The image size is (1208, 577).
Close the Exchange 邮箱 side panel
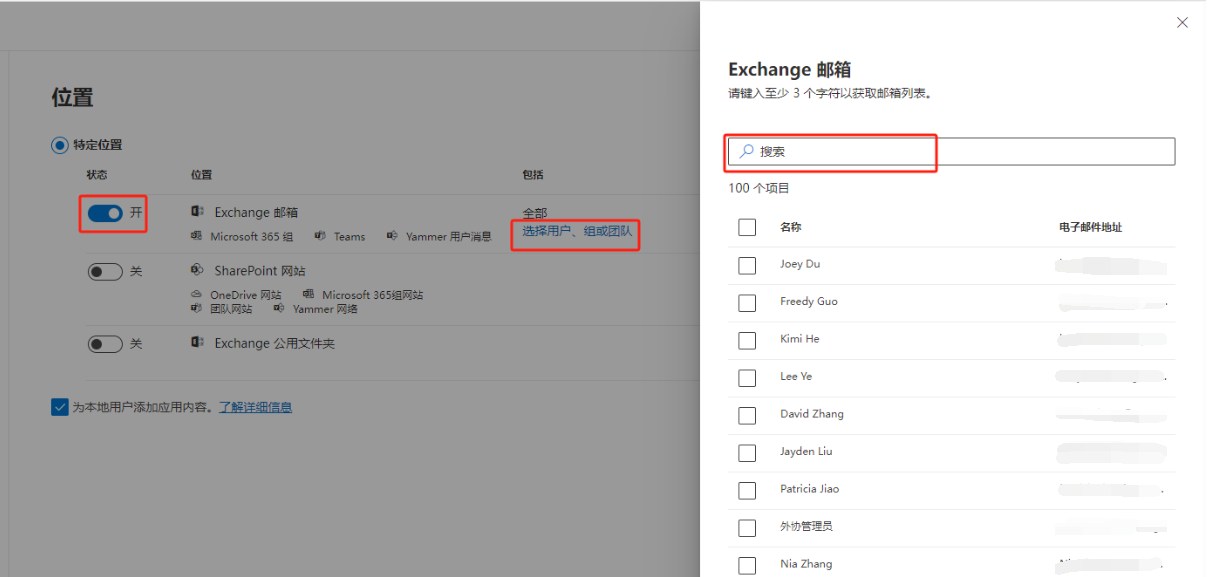(1182, 22)
